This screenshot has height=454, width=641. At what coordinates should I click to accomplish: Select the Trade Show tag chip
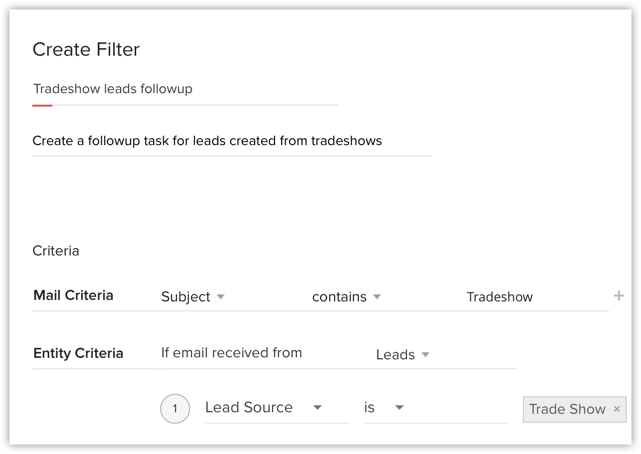[567, 409]
